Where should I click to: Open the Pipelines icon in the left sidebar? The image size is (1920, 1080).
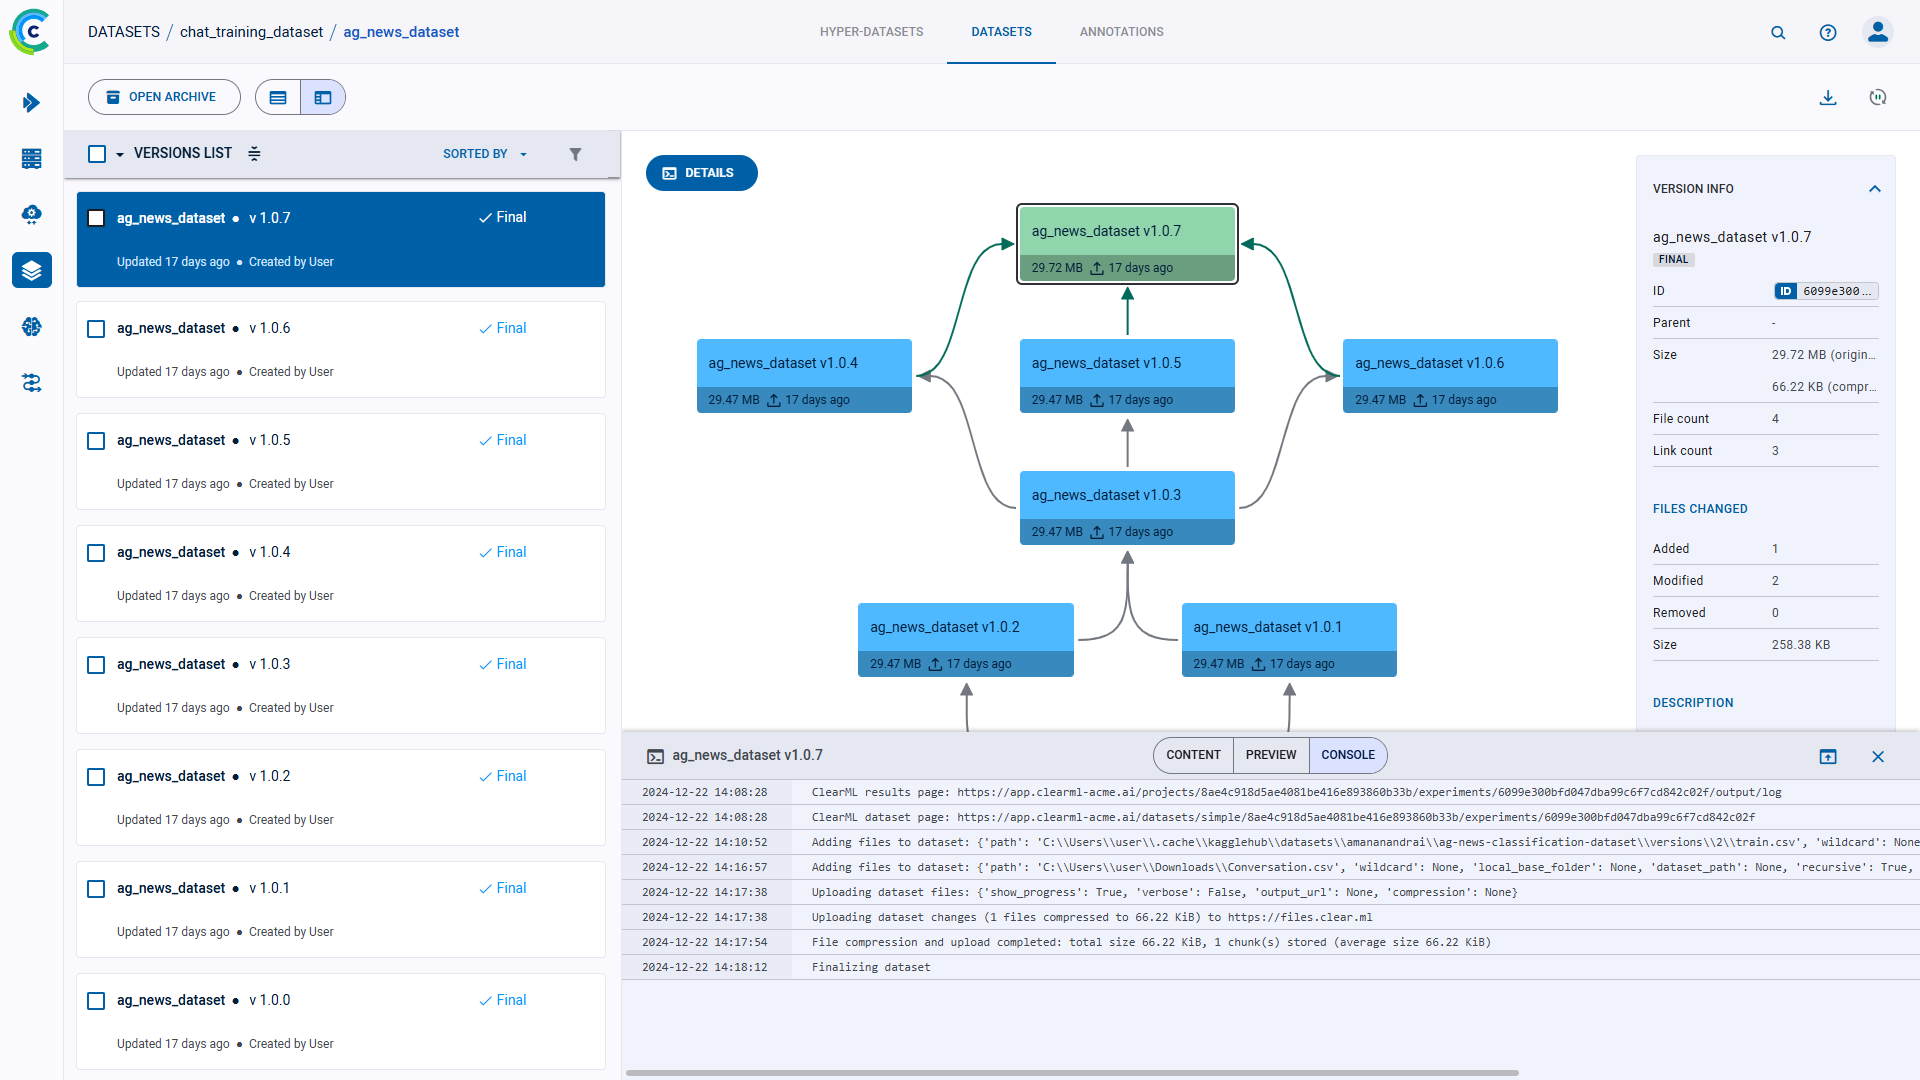pyautogui.click(x=32, y=383)
